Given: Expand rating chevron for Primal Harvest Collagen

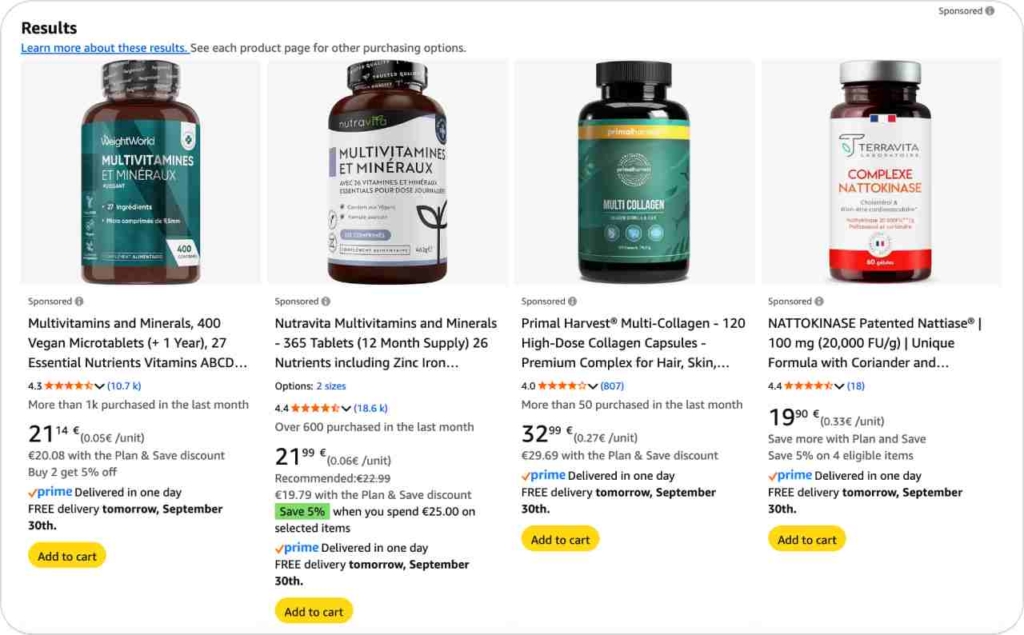Looking at the screenshot, I should point(594,386).
